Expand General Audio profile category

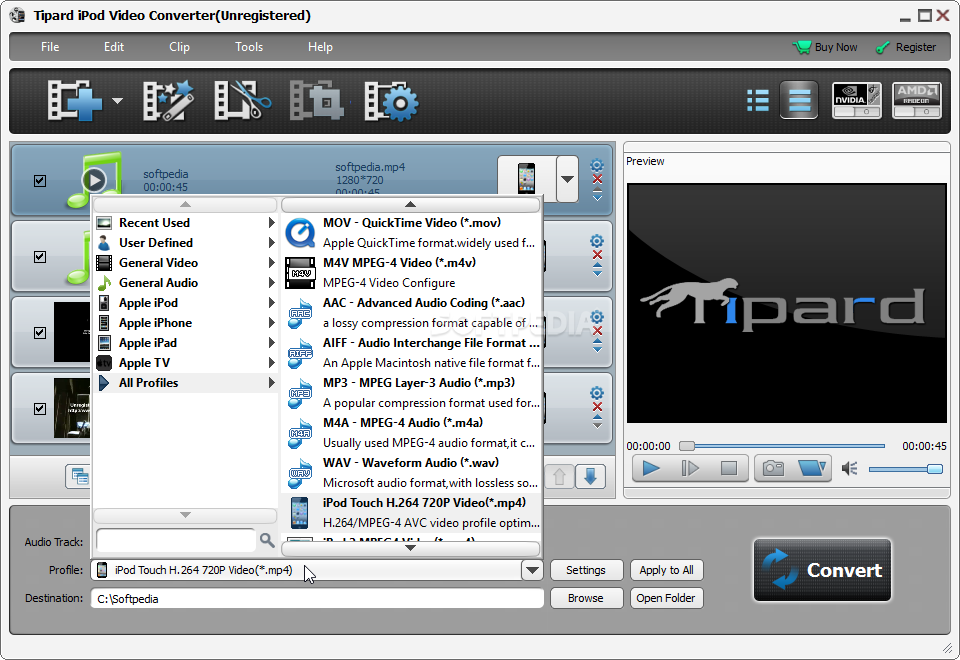(186, 283)
